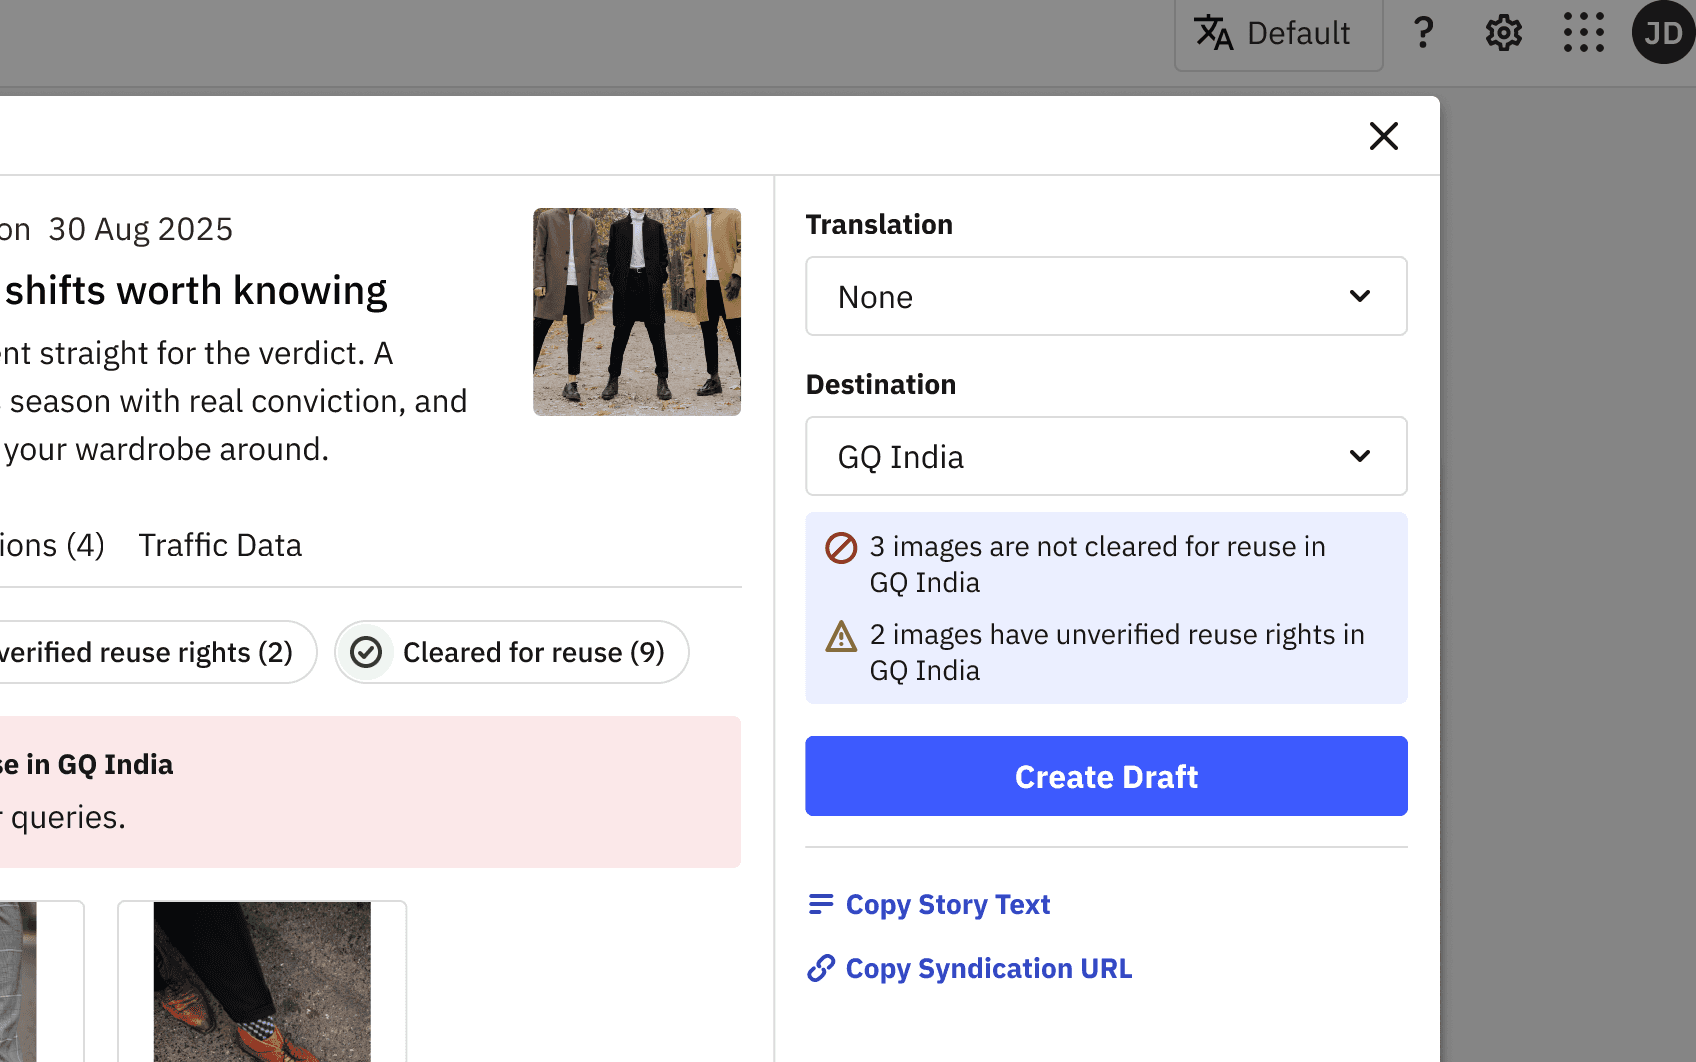Click the checkmark icon in Cleared for reuse
The width and height of the screenshot is (1696, 1062).
[366, 652]
